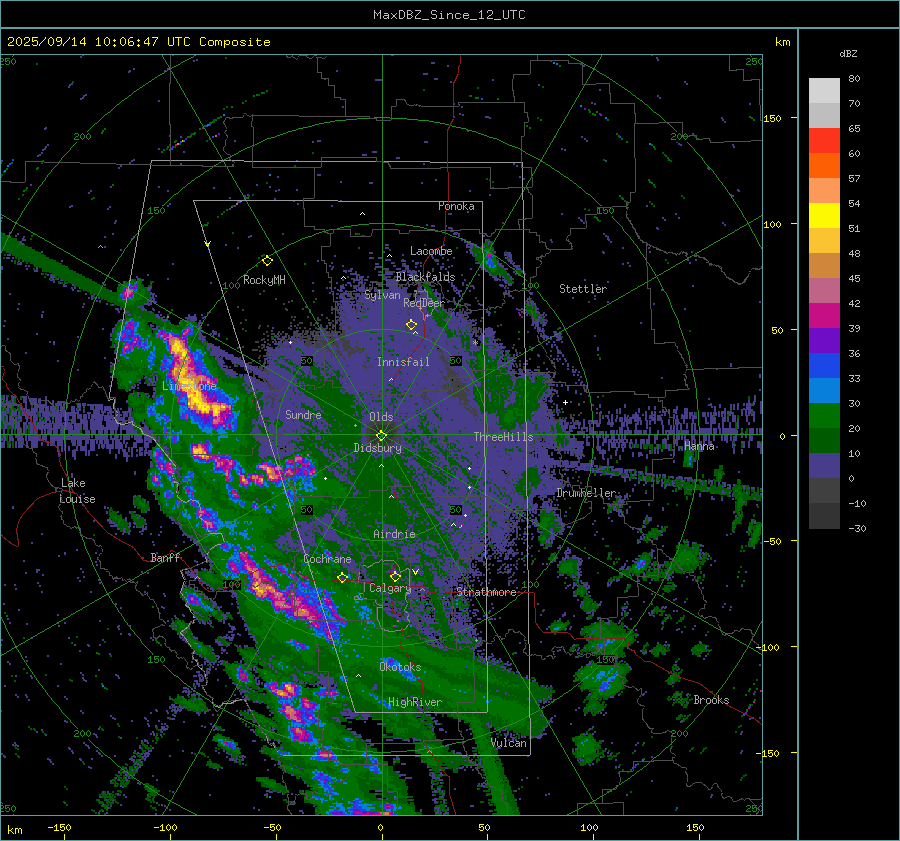Image resolution: width=900 pixels, height=841 pixels.
Task: Select the Drumheller label
Action: click(586, 493)
